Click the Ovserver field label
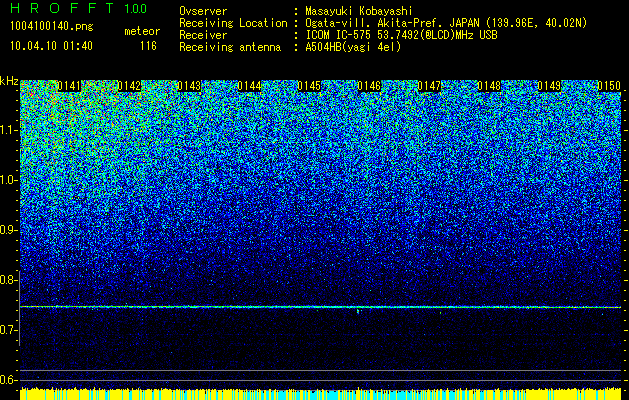The image size is (629, 400). 203,11
